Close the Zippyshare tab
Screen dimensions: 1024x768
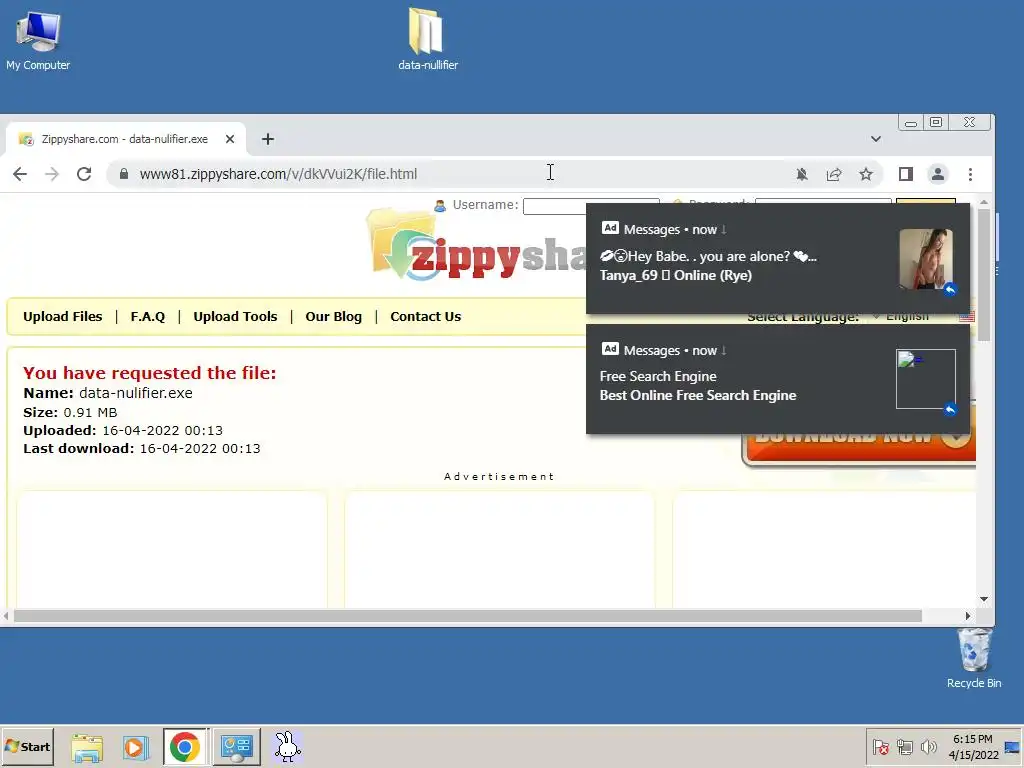pos(230,139)
